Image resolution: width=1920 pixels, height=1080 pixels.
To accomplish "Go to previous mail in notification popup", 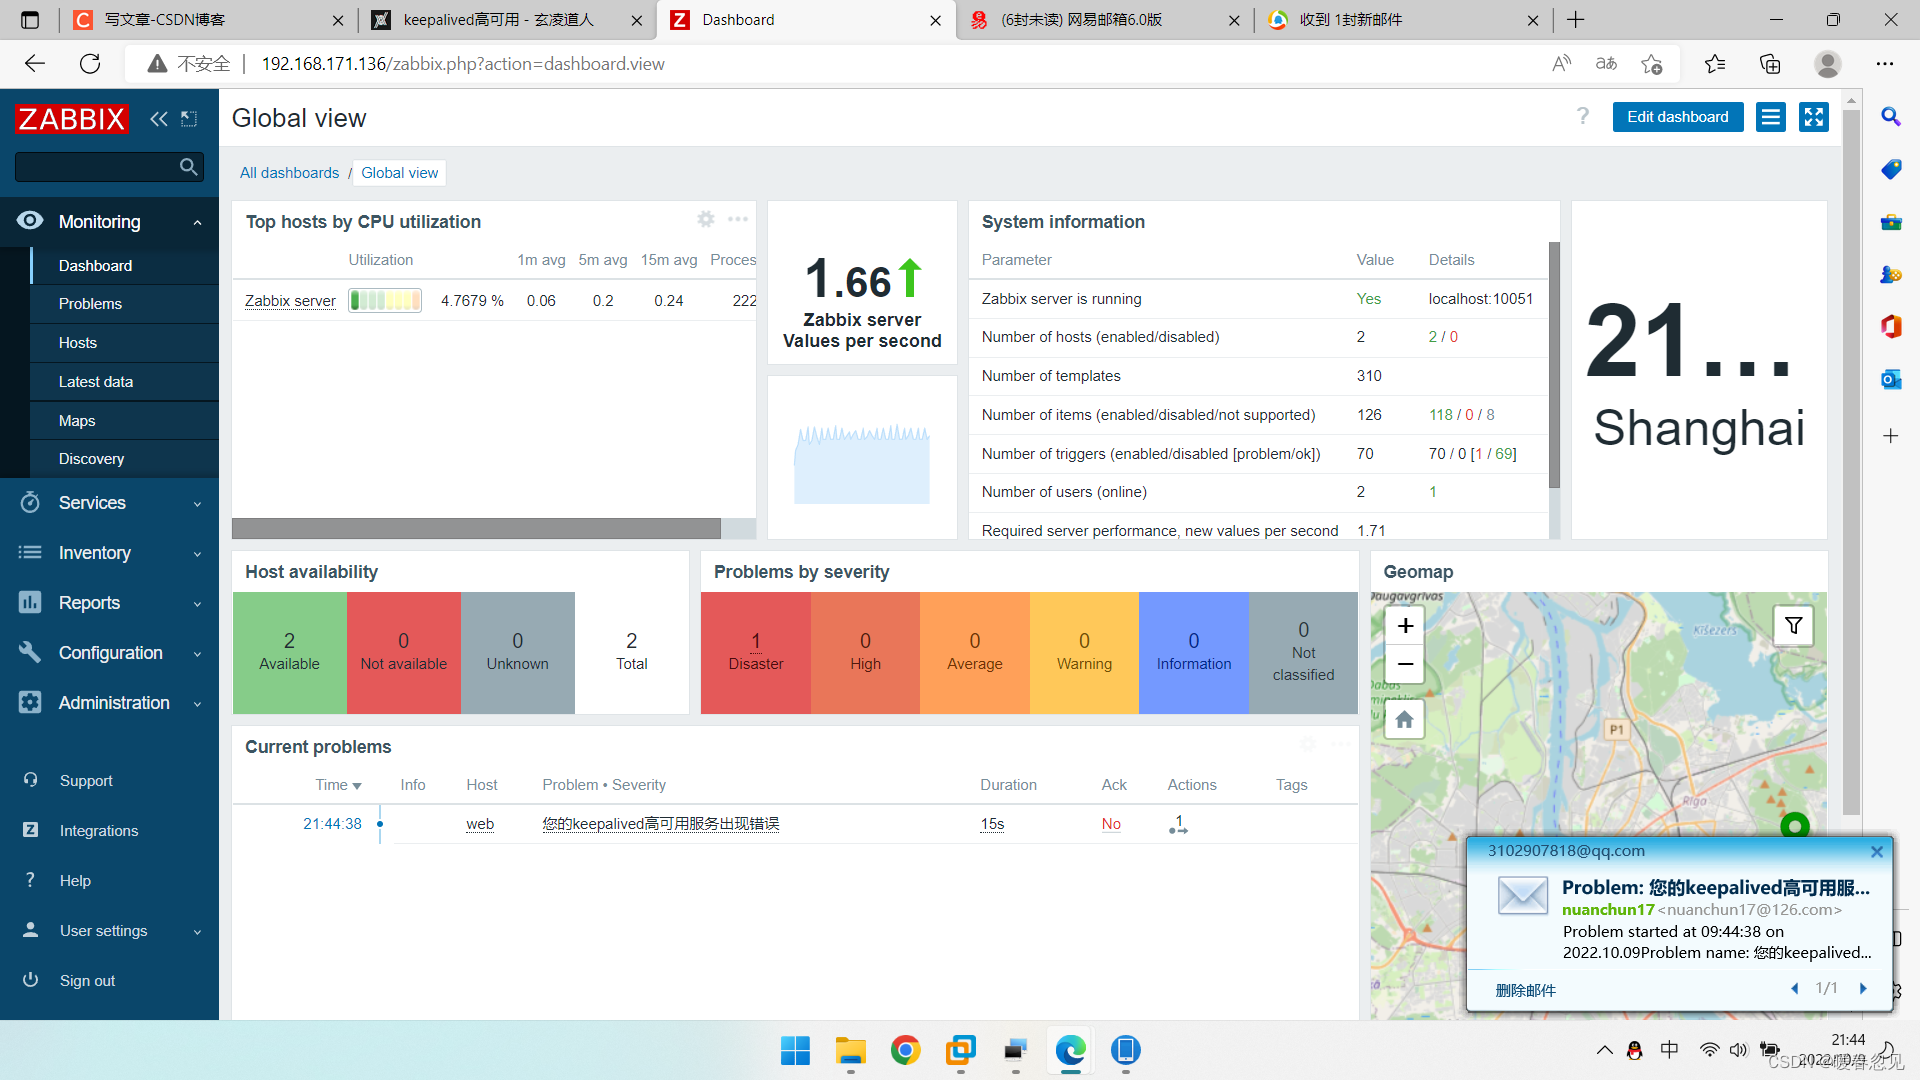I will pyautogui.click(x=1794, y=988).
